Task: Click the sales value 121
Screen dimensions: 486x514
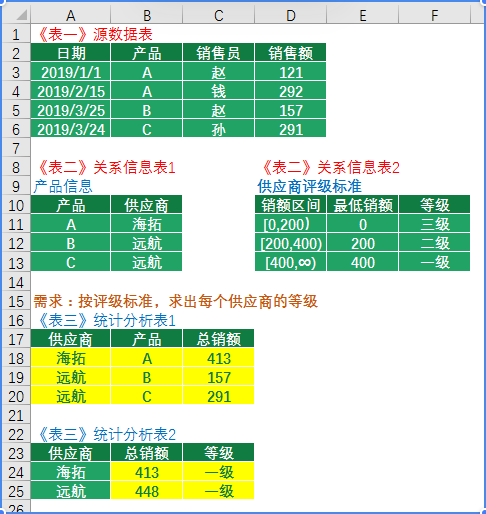Action: [290, 72]
